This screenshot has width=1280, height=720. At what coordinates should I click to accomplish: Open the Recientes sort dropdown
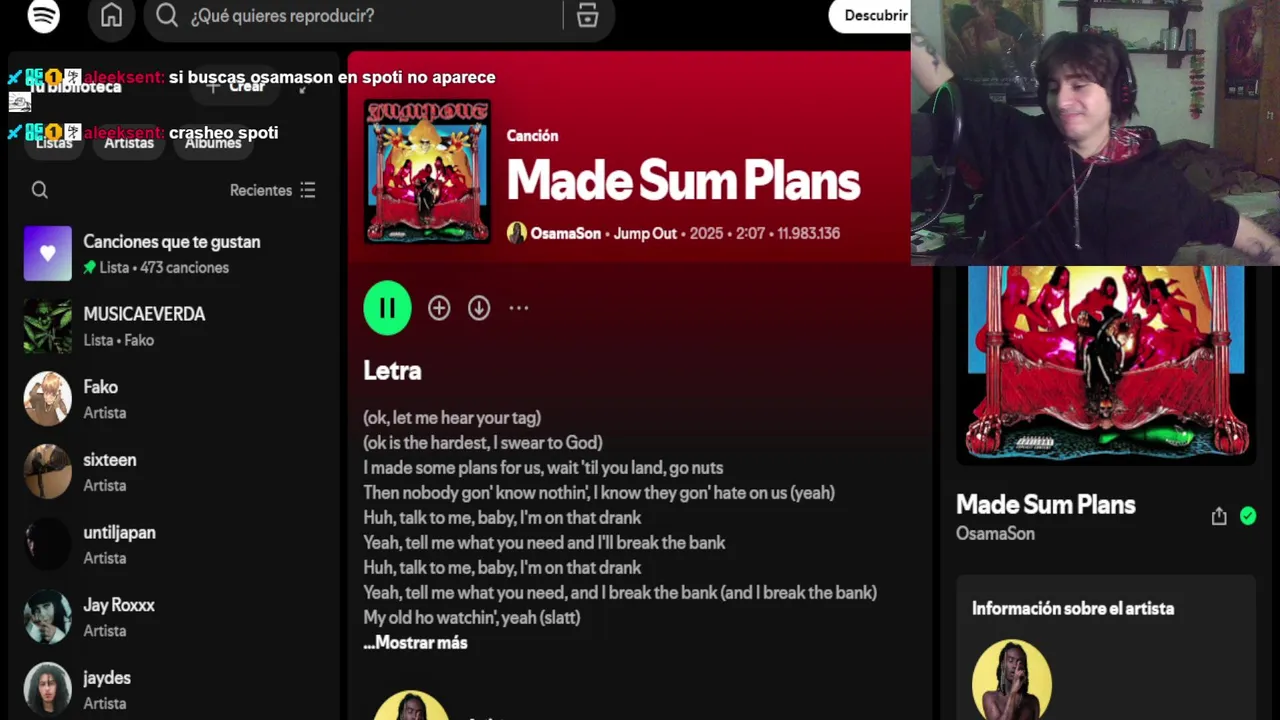coord(273,190)
